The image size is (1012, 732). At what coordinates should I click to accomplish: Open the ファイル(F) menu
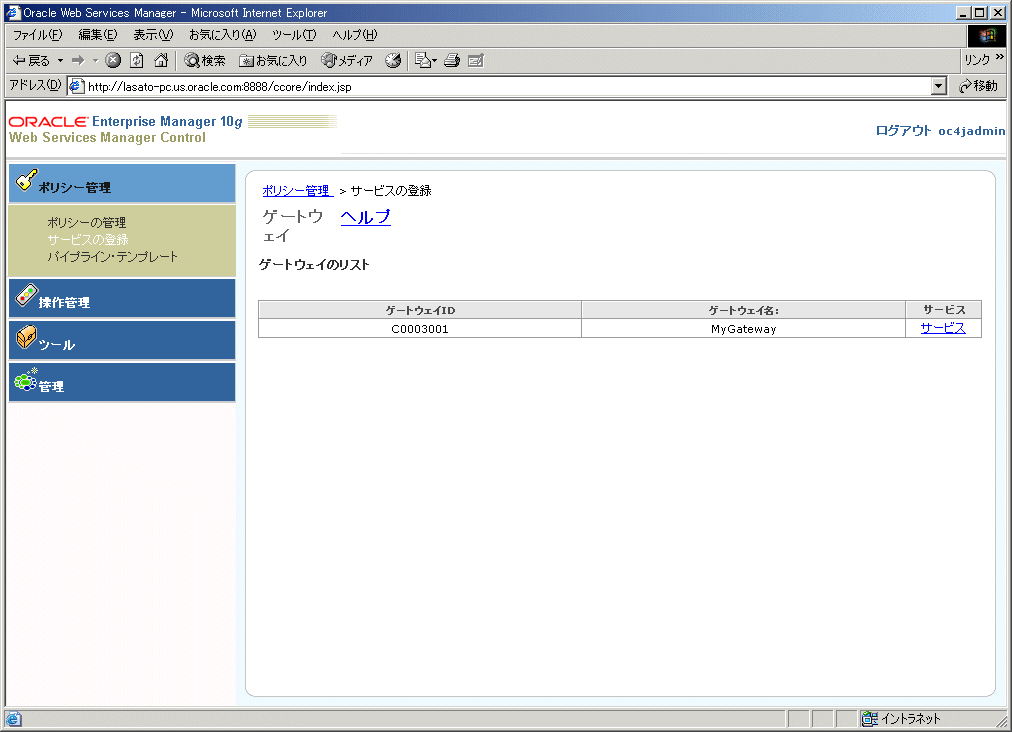38,35
